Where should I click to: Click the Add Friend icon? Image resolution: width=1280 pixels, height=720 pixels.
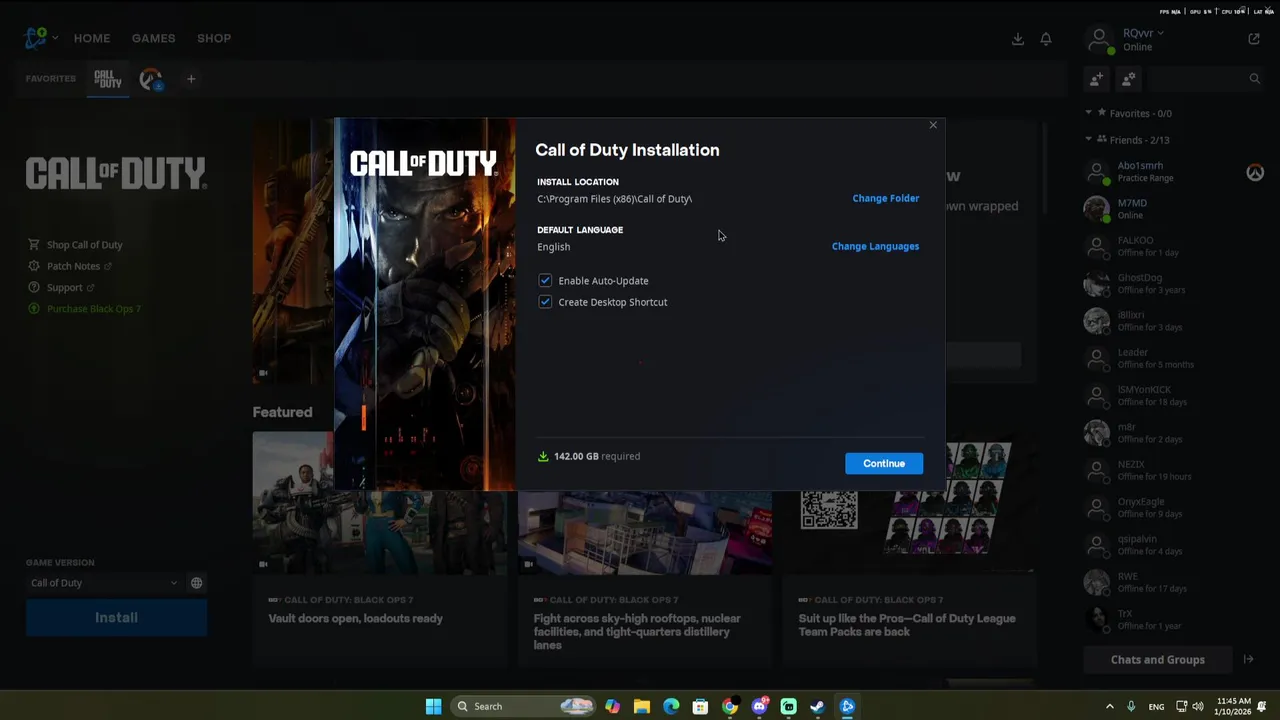click(1096, 79)
